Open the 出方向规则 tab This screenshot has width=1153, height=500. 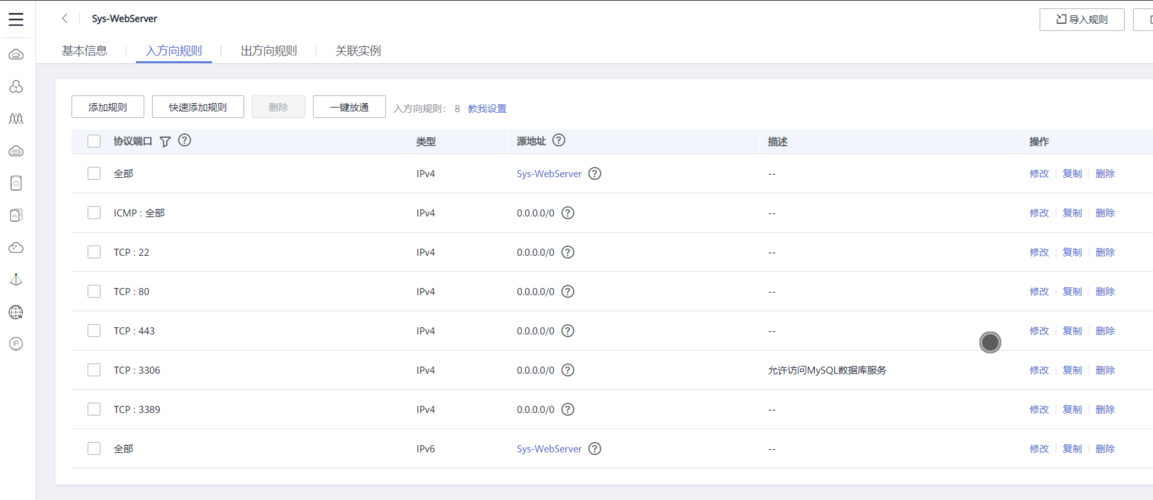269,51
